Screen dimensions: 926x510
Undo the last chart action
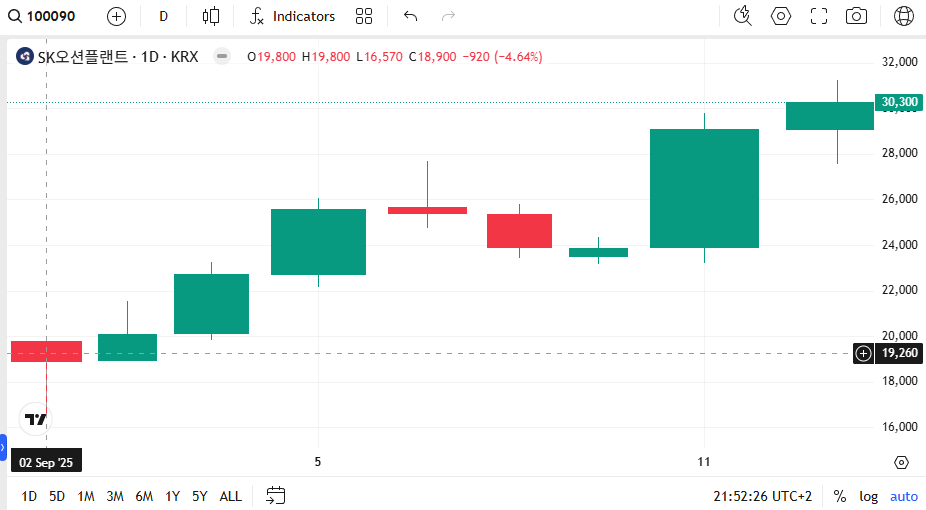pos(410,17)
